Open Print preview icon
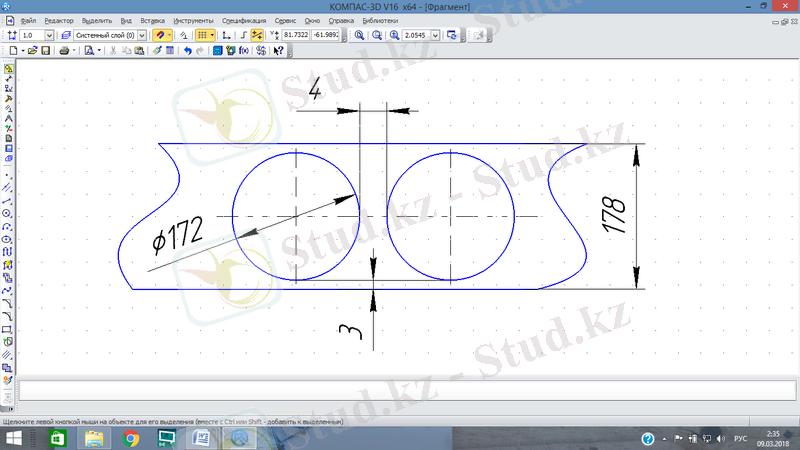Image resolution: width=800 pixels, height=450 pixels. pyautogui.click(x=89, y=51)
